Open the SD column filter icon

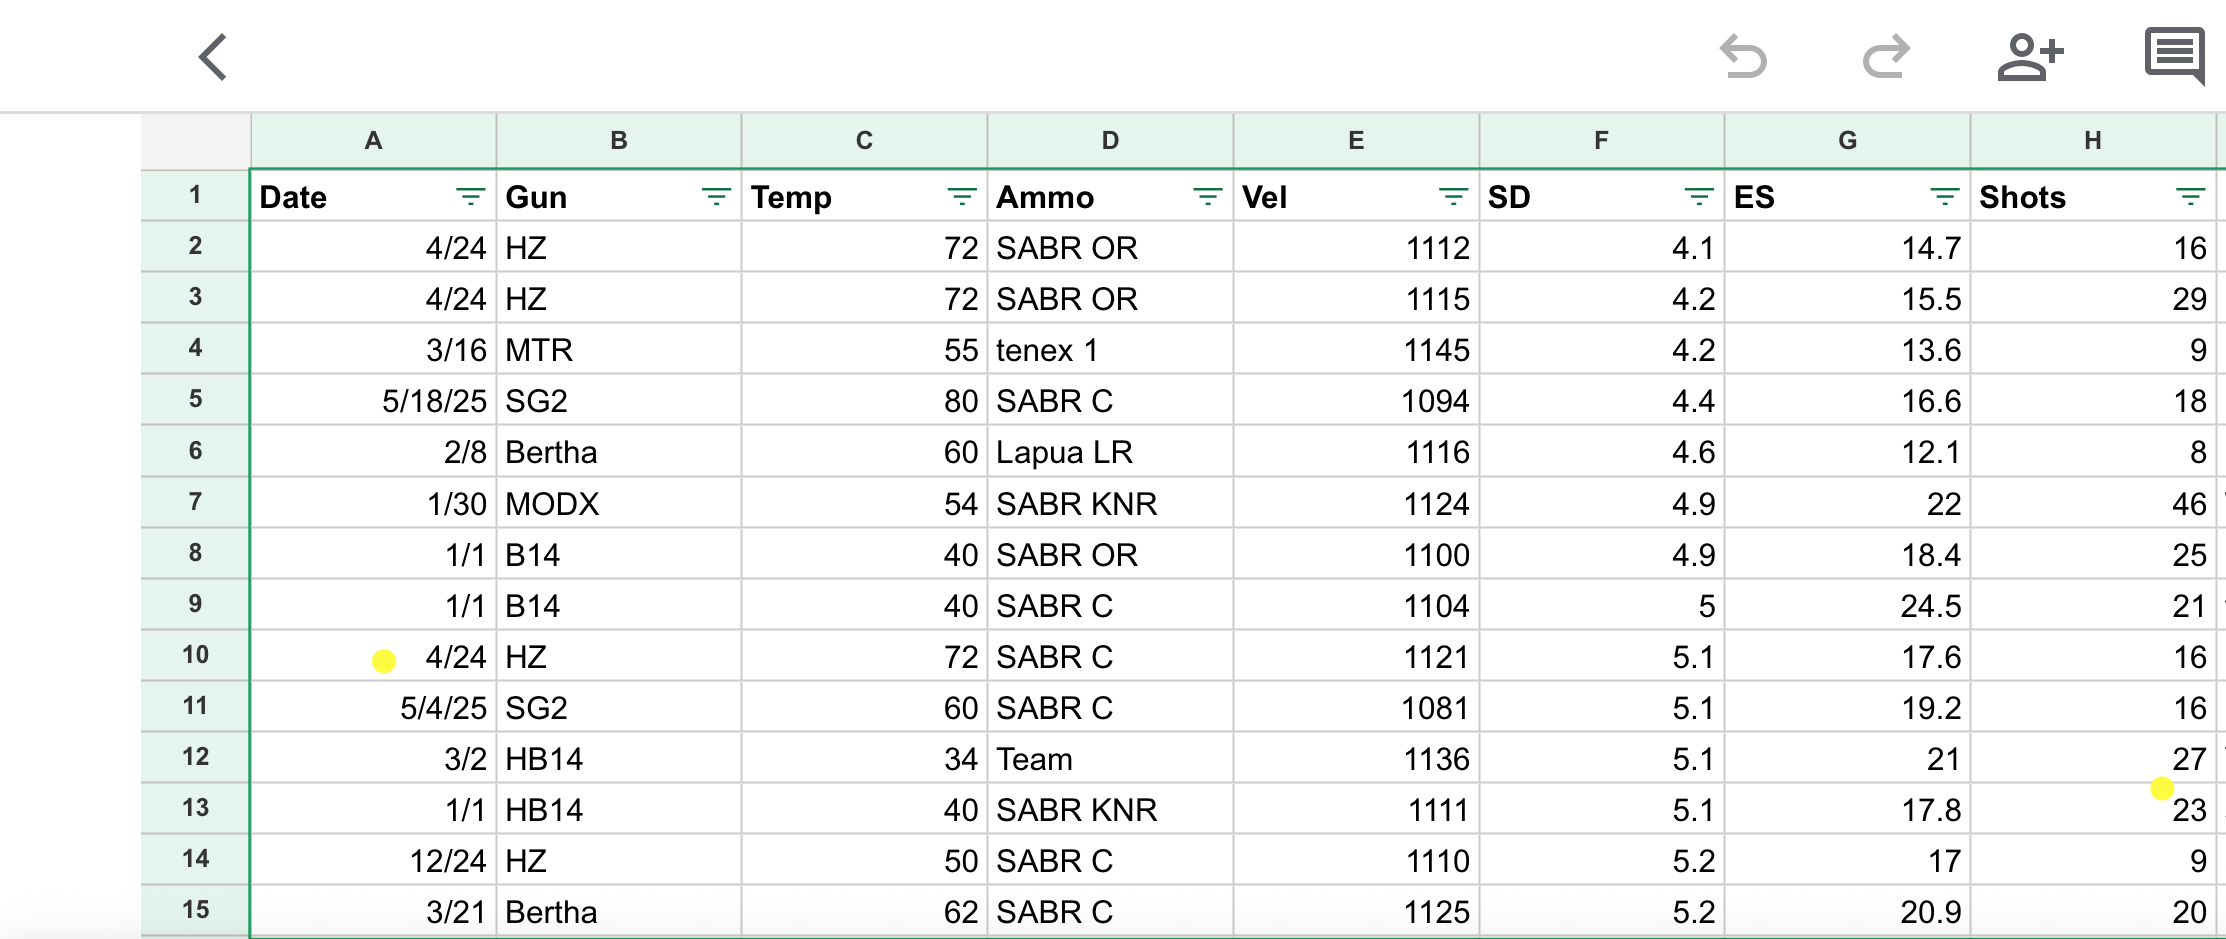[1698, 197]
